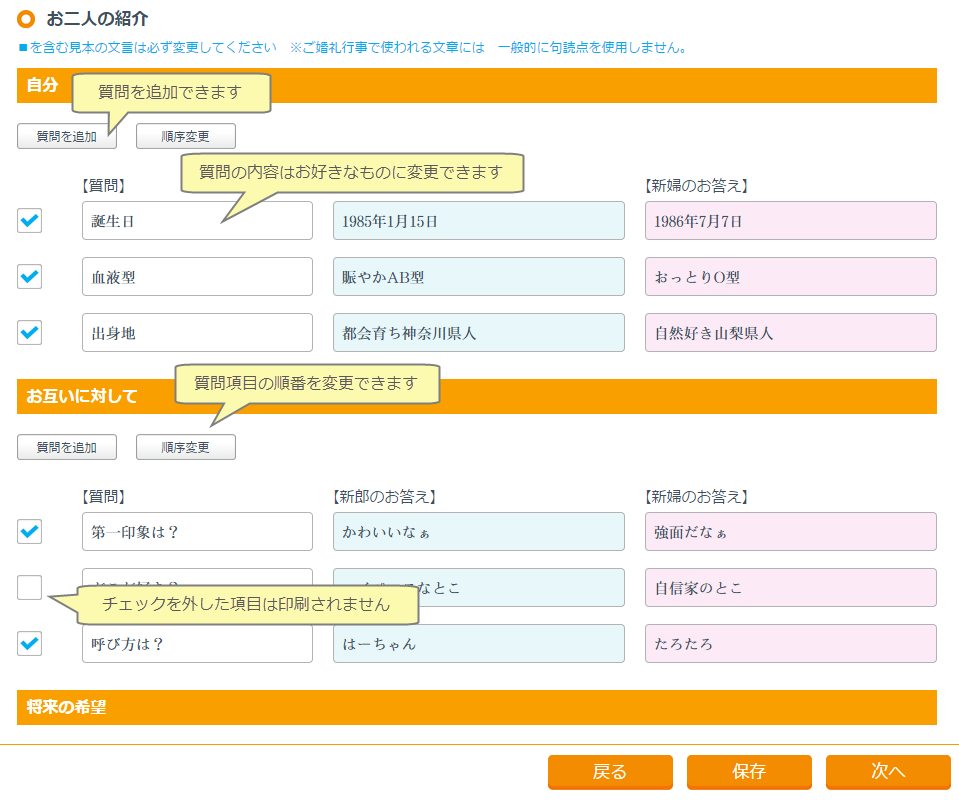Uncheck the 血液型 row checkbox
Image resolution: width=959 pixels, height=800 pixels.
tap(30, 277)
